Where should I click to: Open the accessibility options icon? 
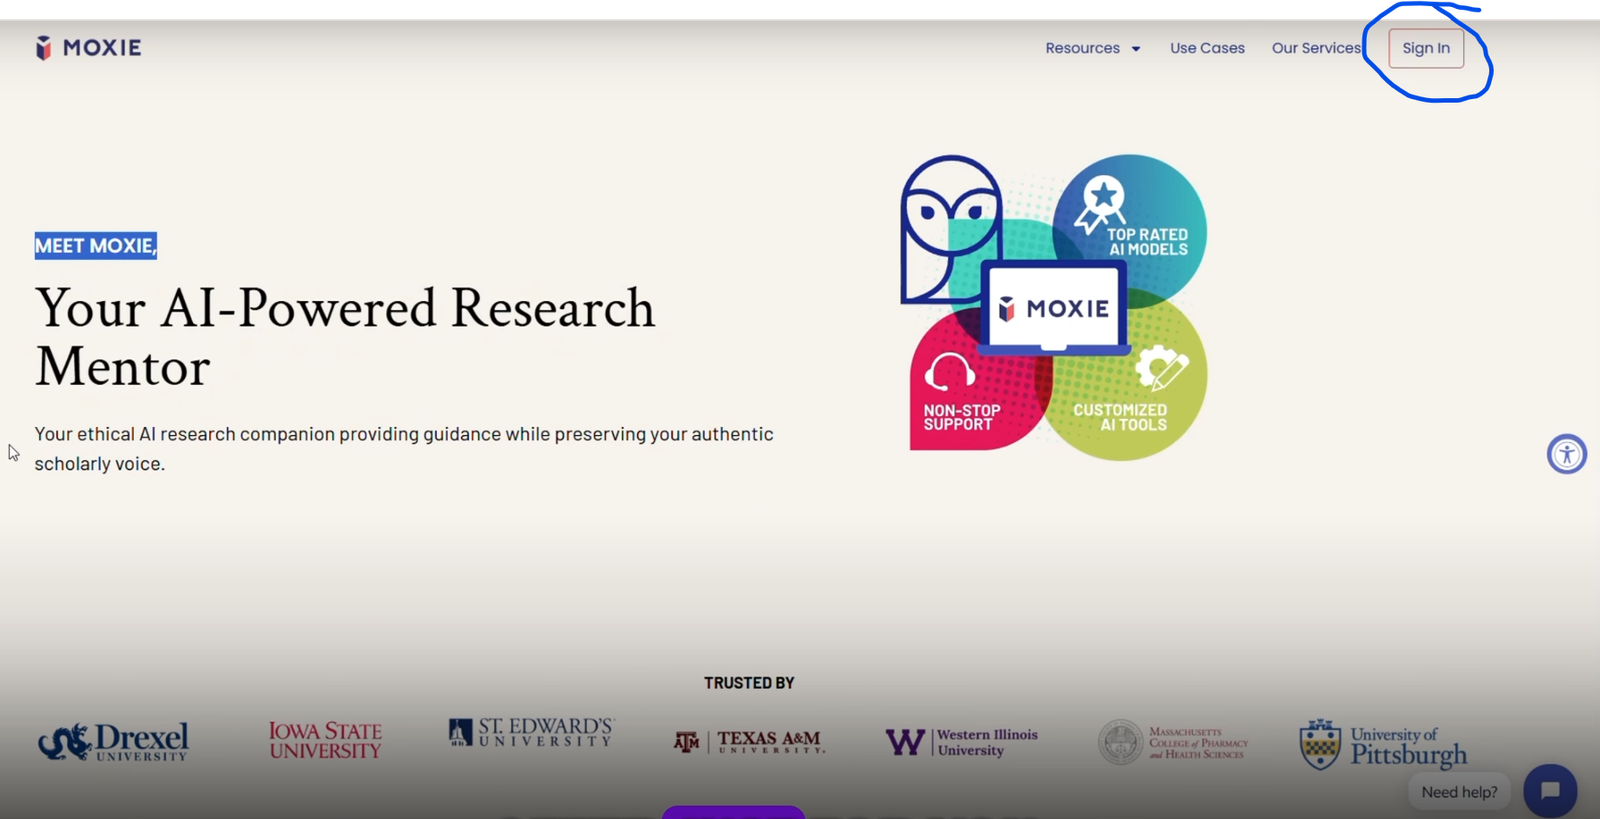pos(1567,454)
